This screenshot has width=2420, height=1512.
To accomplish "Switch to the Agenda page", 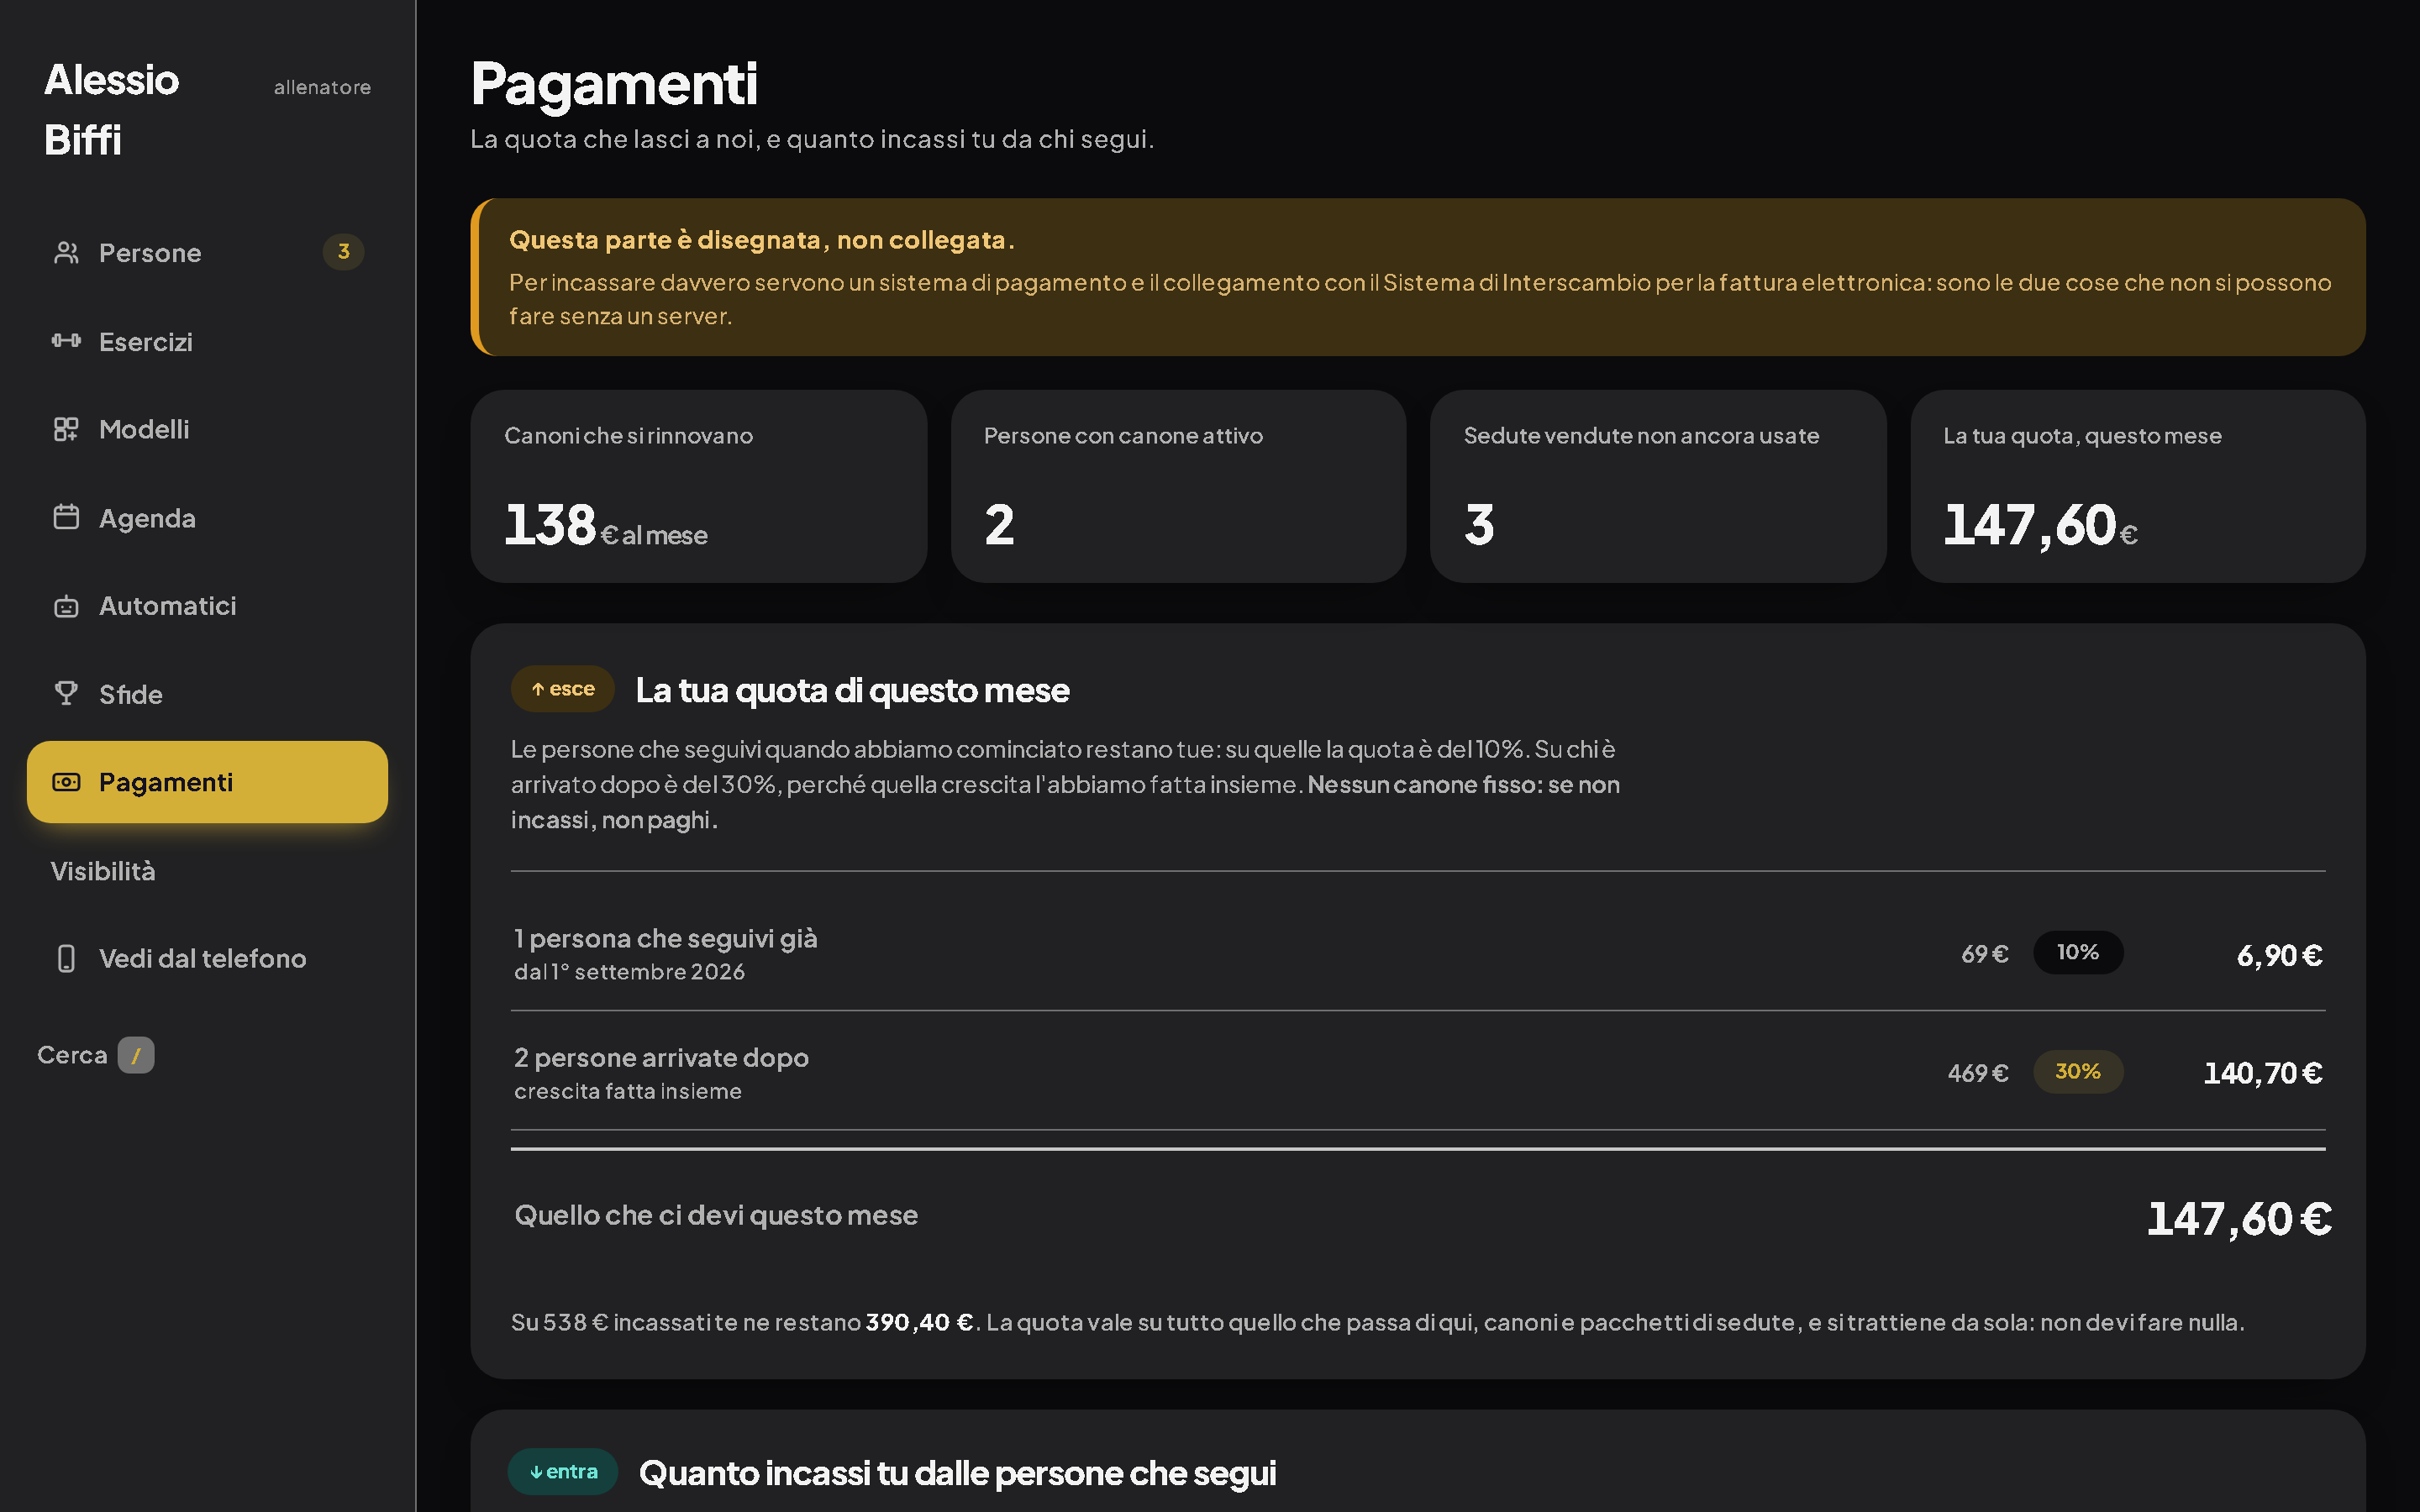I will click(x=207, y=517).
